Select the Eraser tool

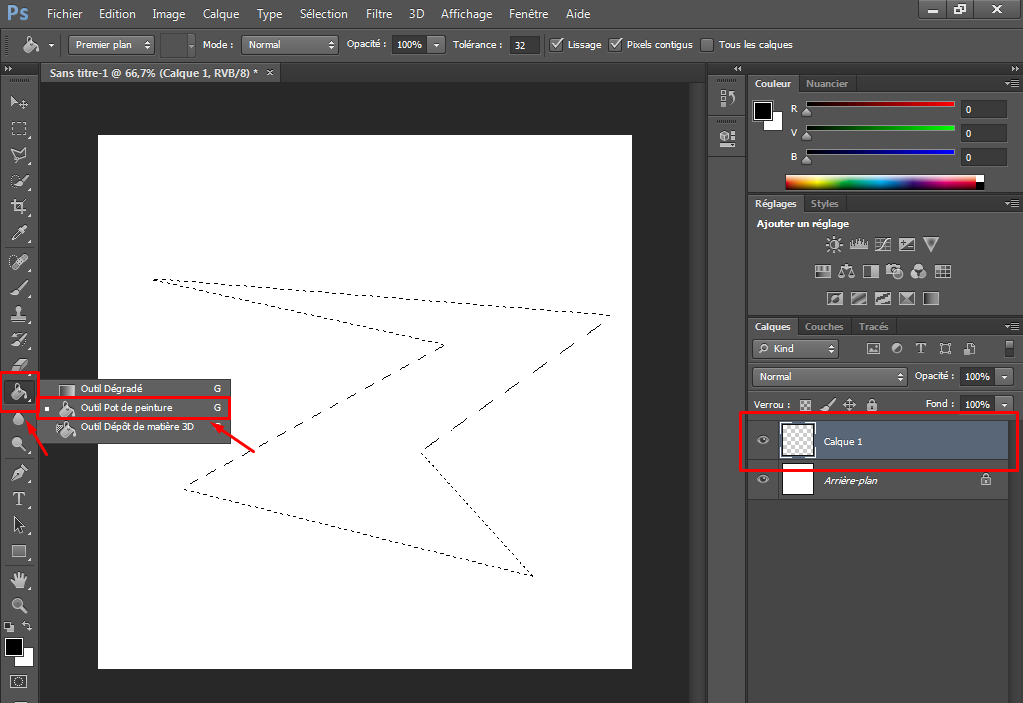(19, 364)
